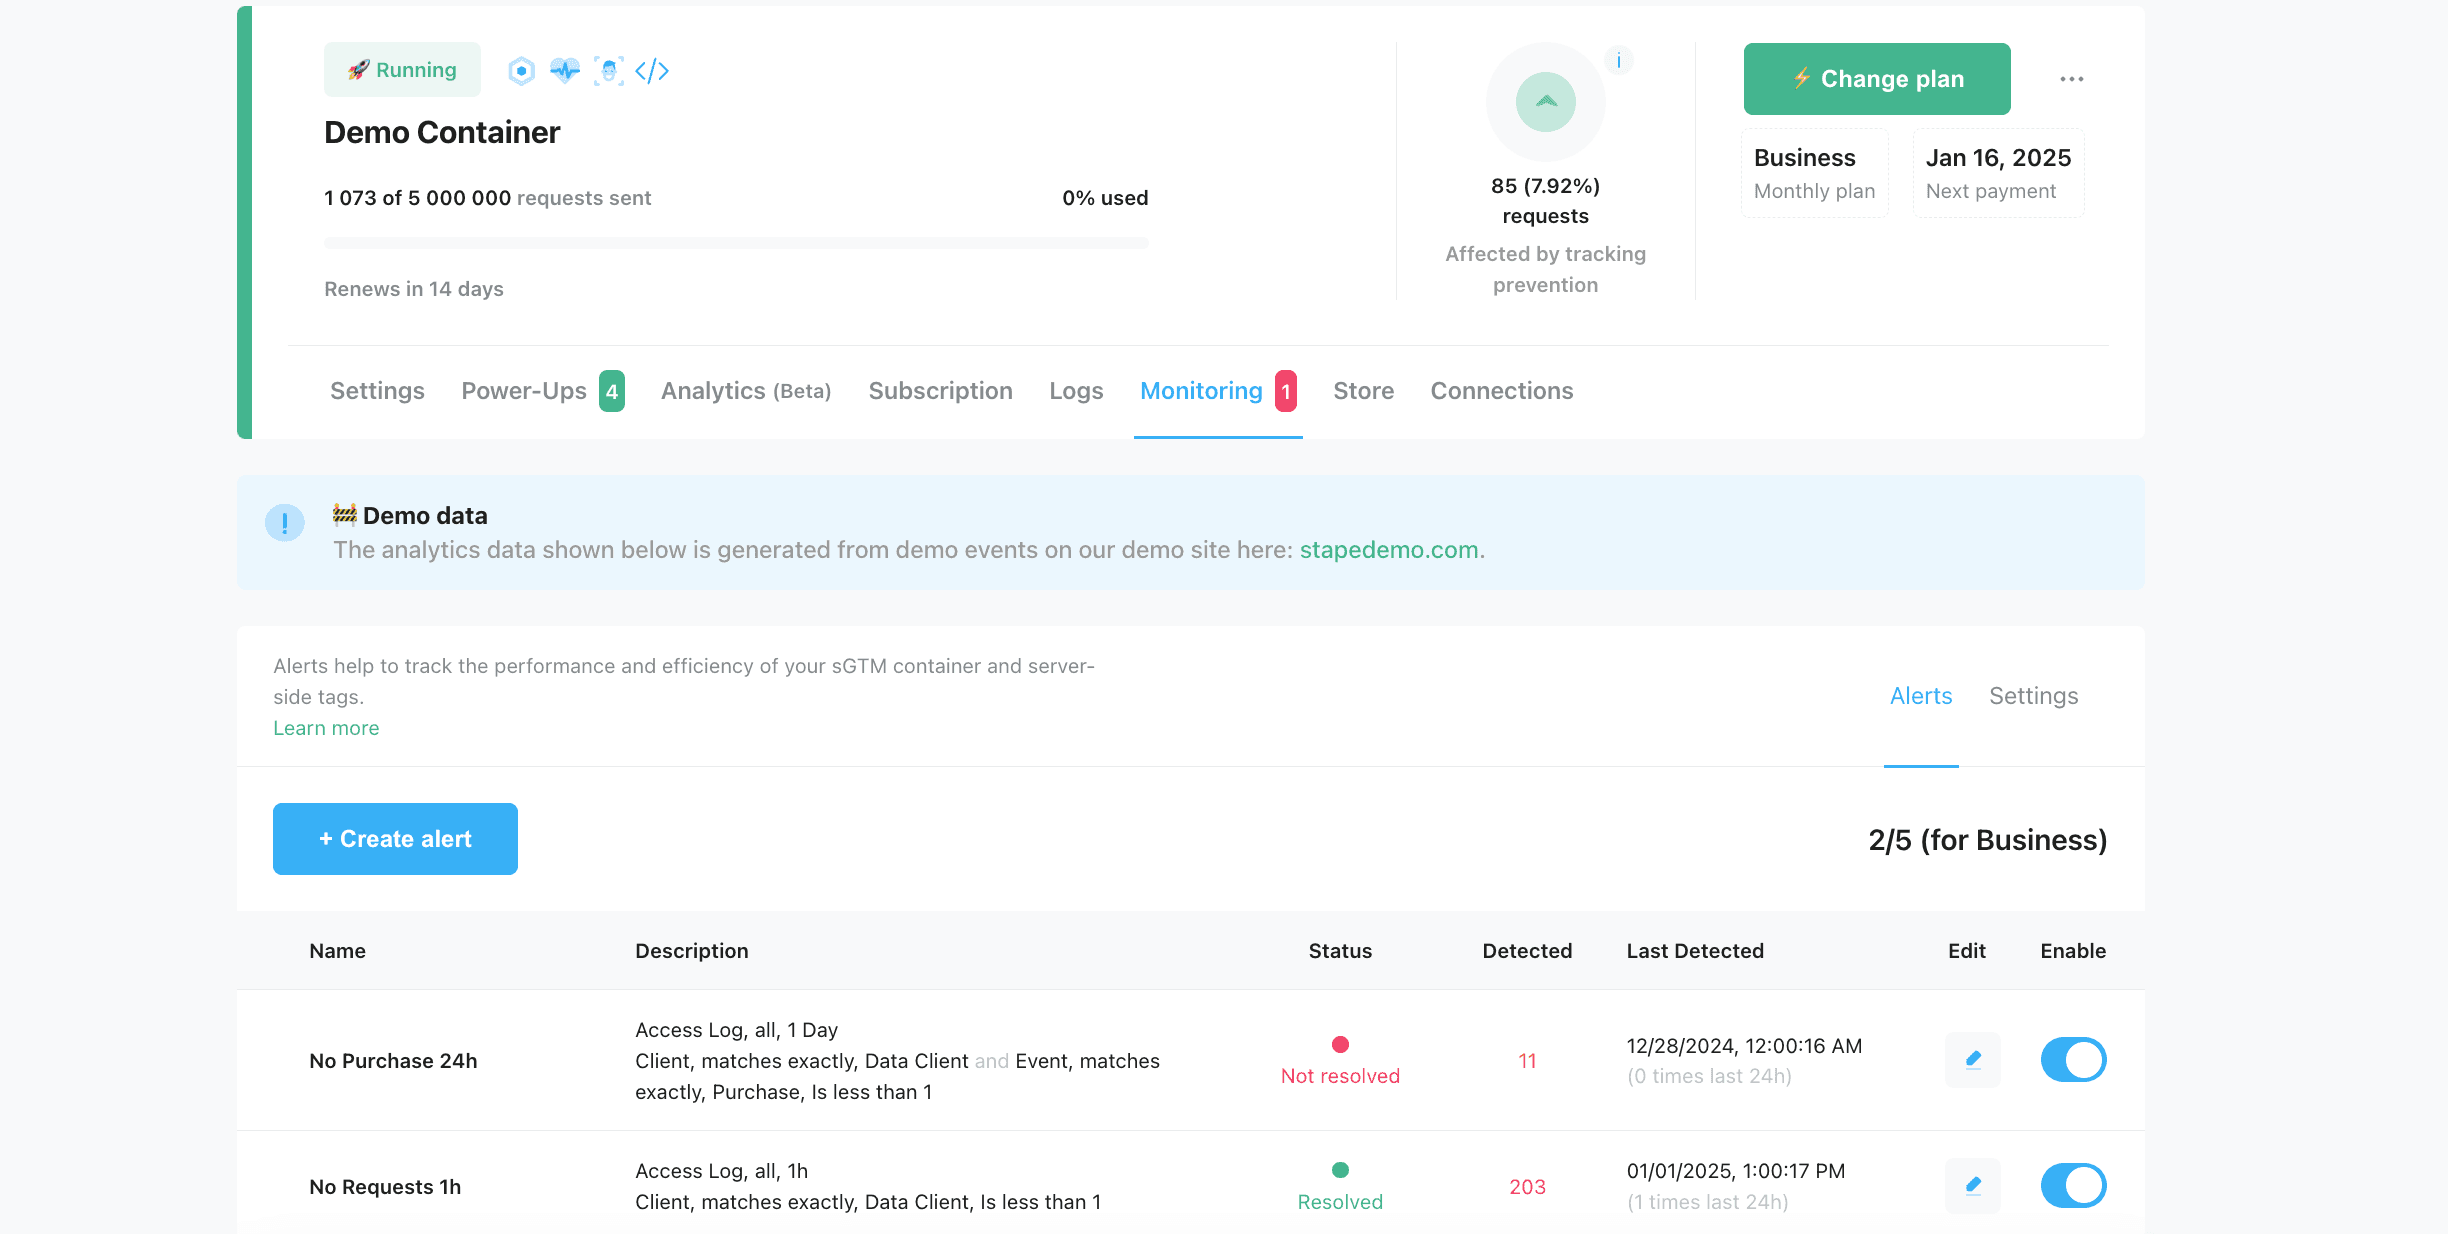Click the info icon near tracking prevention
Viewport: 2448px width, 1234px height.
click(1618, 61)
